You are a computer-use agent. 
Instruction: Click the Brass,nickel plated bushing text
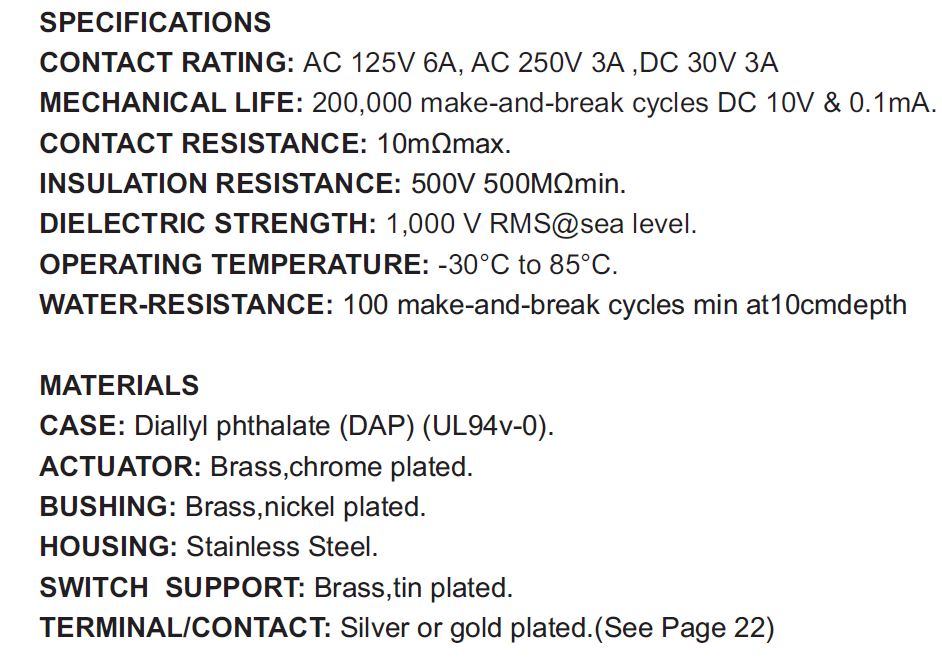coord(305,507)
